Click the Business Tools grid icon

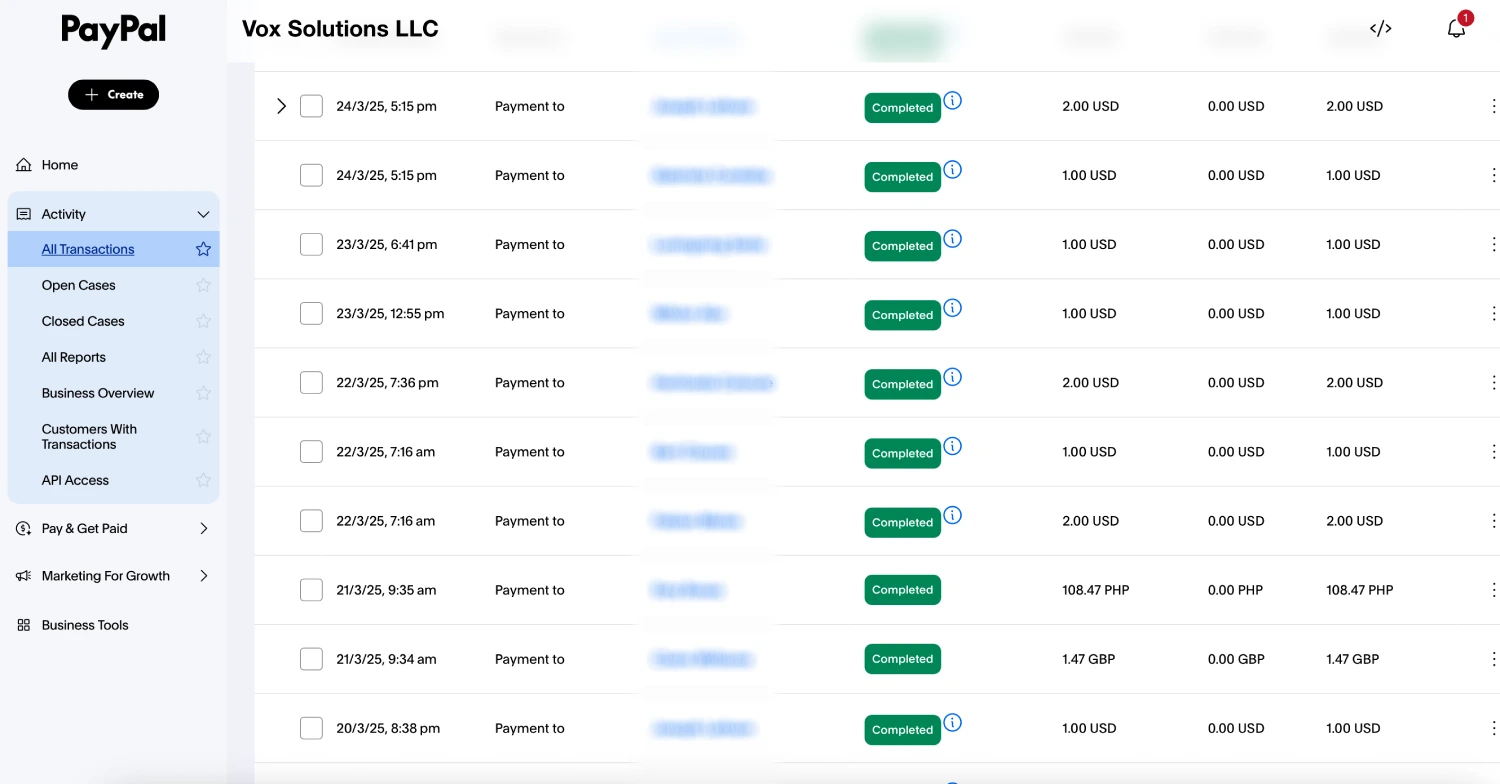[23, 624]
